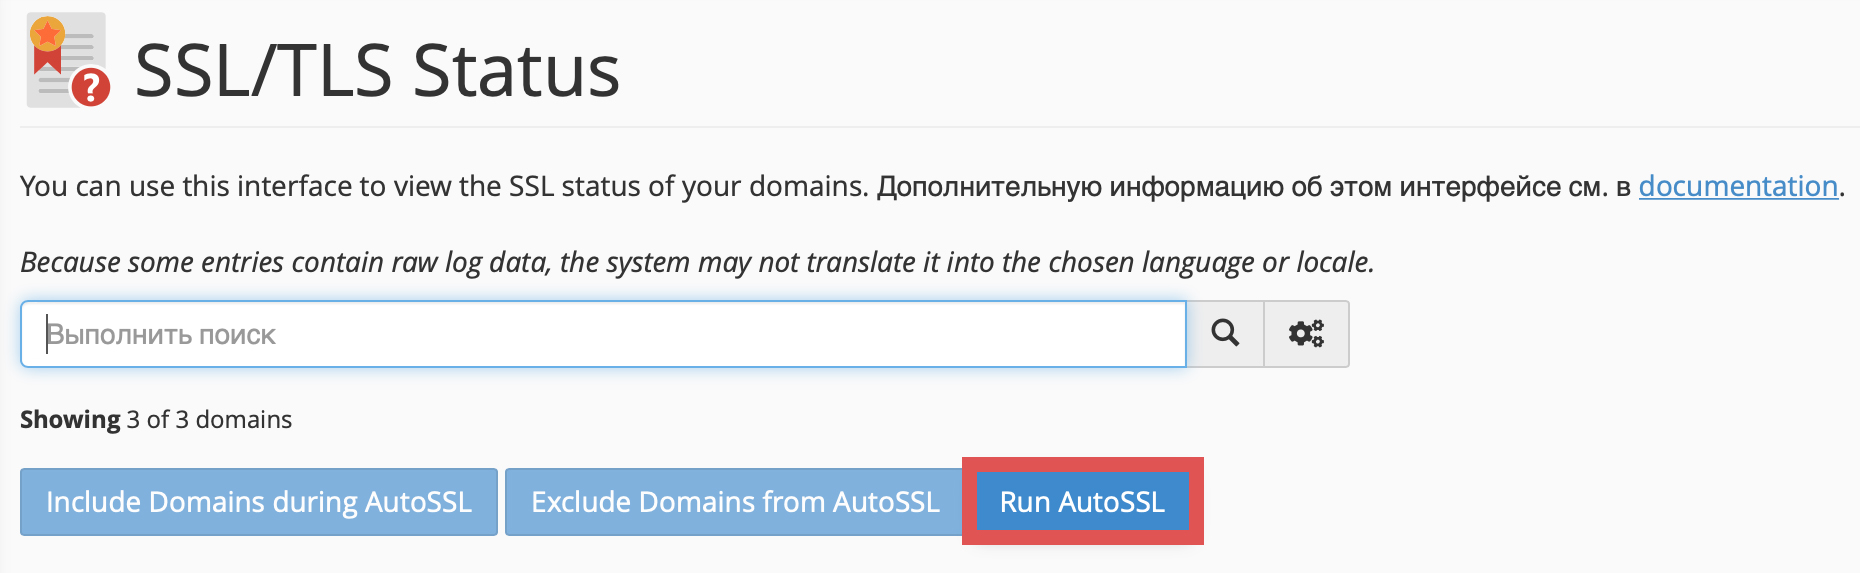1860x573 pixels.
Task: Click the SSL/TLS Status page heading
Action: click(x=377, y=71)
